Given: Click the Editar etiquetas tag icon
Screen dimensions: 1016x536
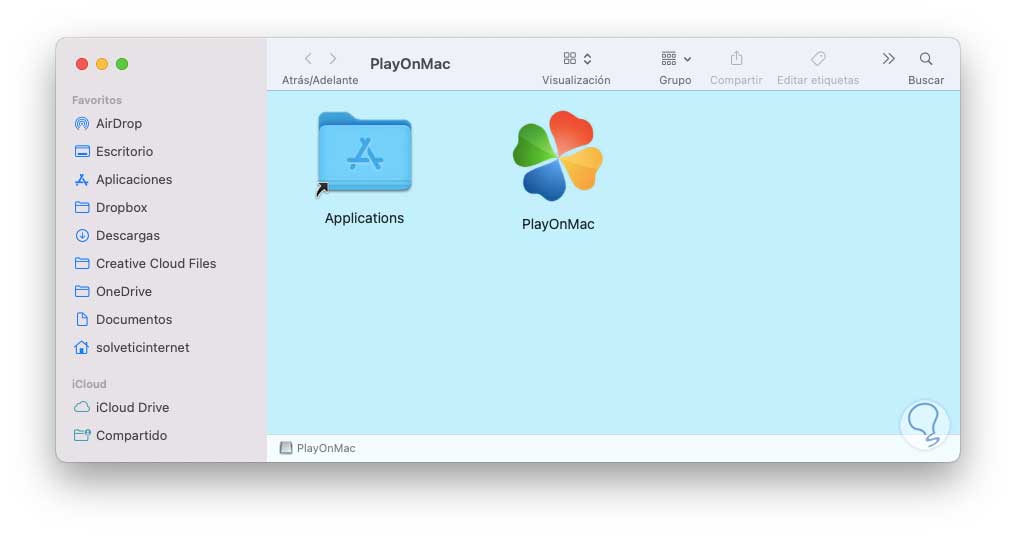Looking at the screenshot, I should pyautogui.click(x=818, y=59).
